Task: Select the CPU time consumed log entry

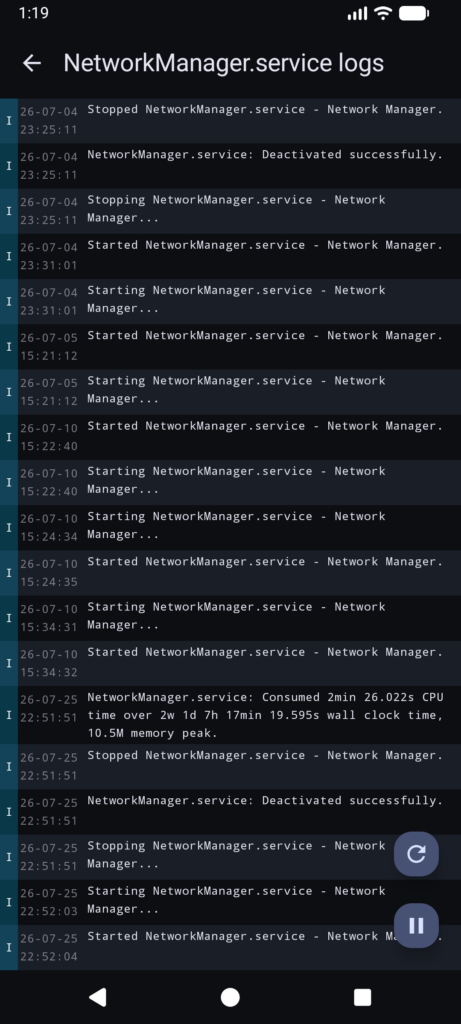Action: [x=230, y=715]
